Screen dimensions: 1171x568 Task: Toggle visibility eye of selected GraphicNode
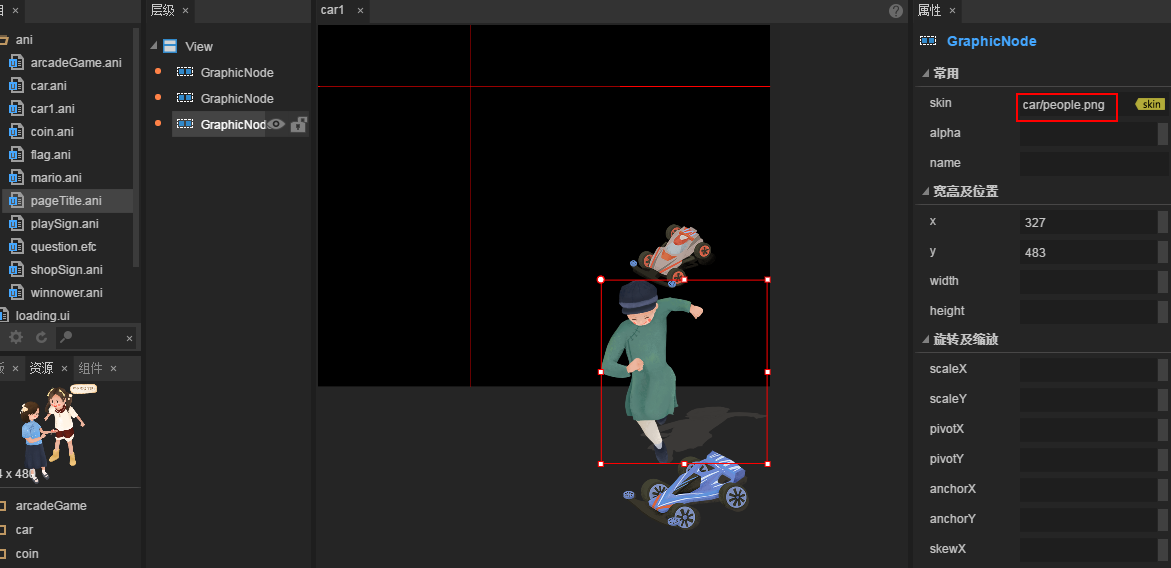[x=276, y=125]
